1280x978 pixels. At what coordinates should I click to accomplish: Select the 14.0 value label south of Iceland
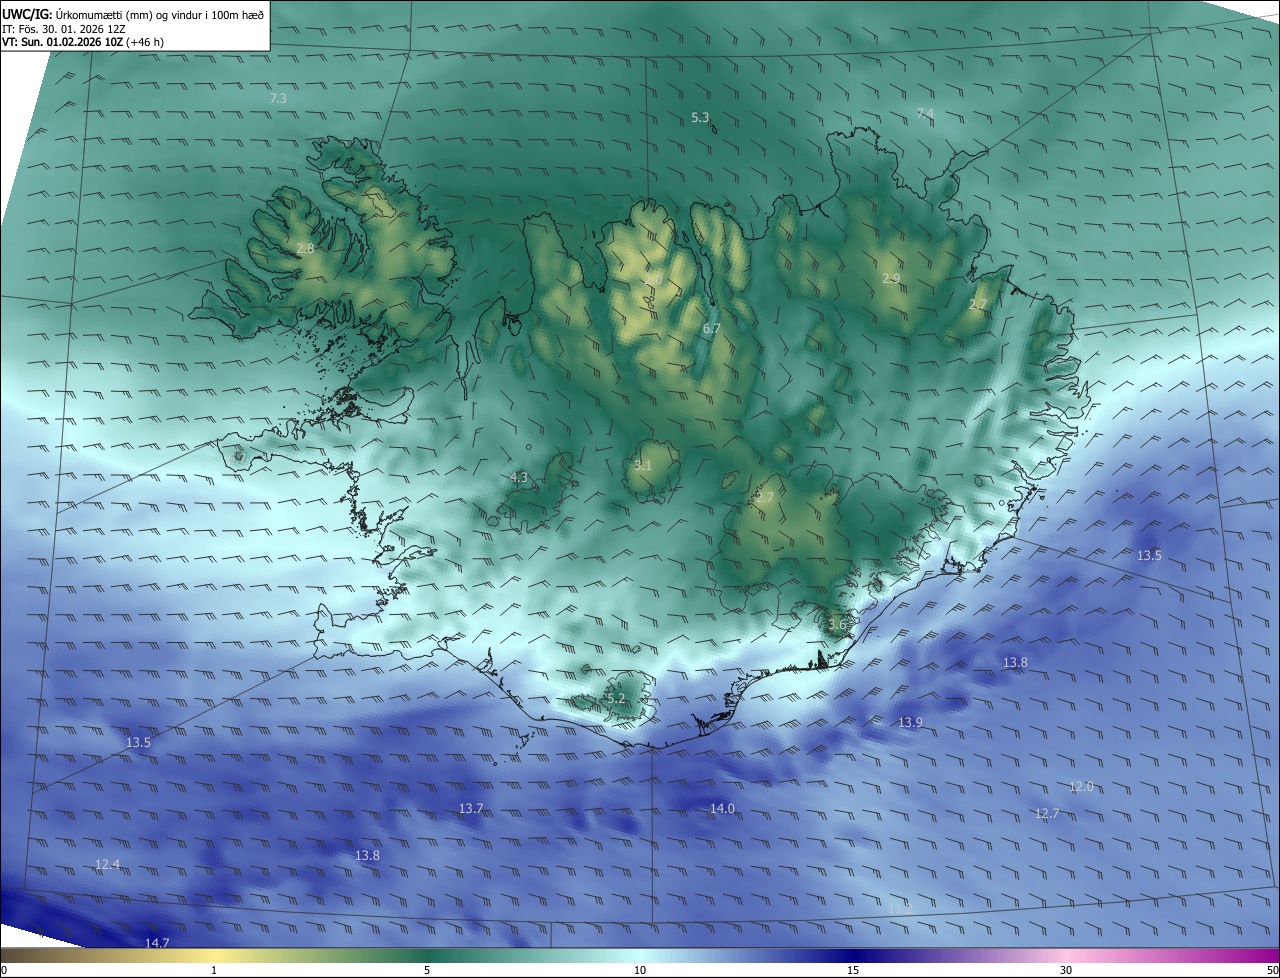tap(722, 808)
